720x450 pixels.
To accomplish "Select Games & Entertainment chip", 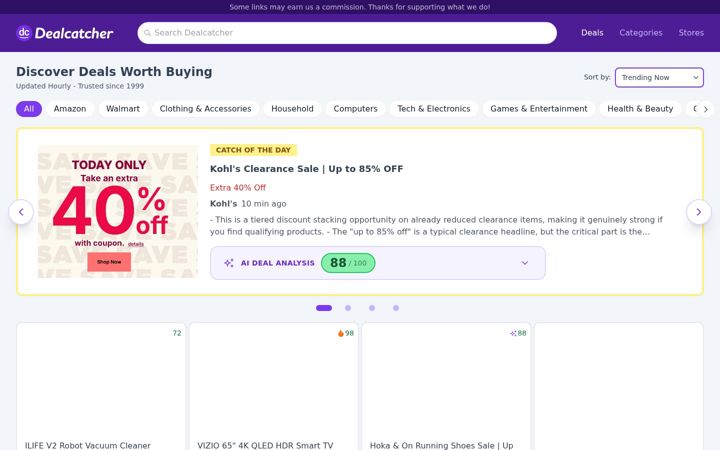I will tap(539, 109).
